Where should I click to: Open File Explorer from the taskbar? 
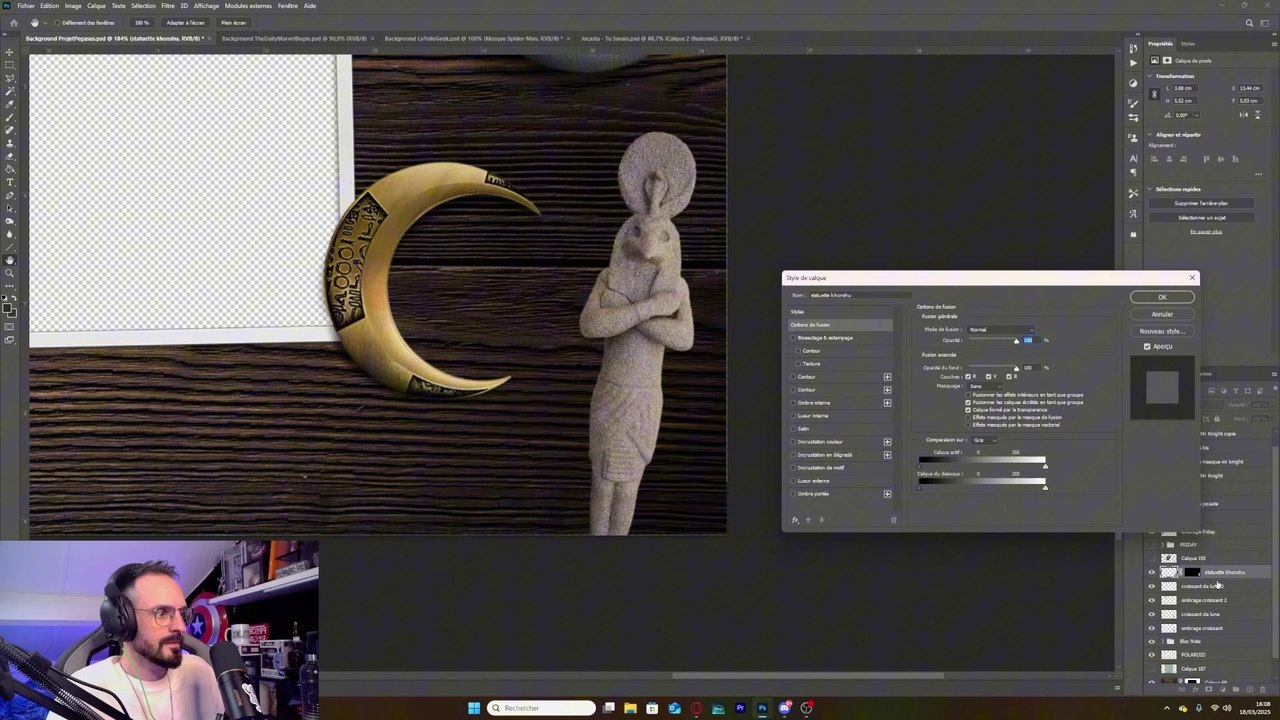pos(630,708)
